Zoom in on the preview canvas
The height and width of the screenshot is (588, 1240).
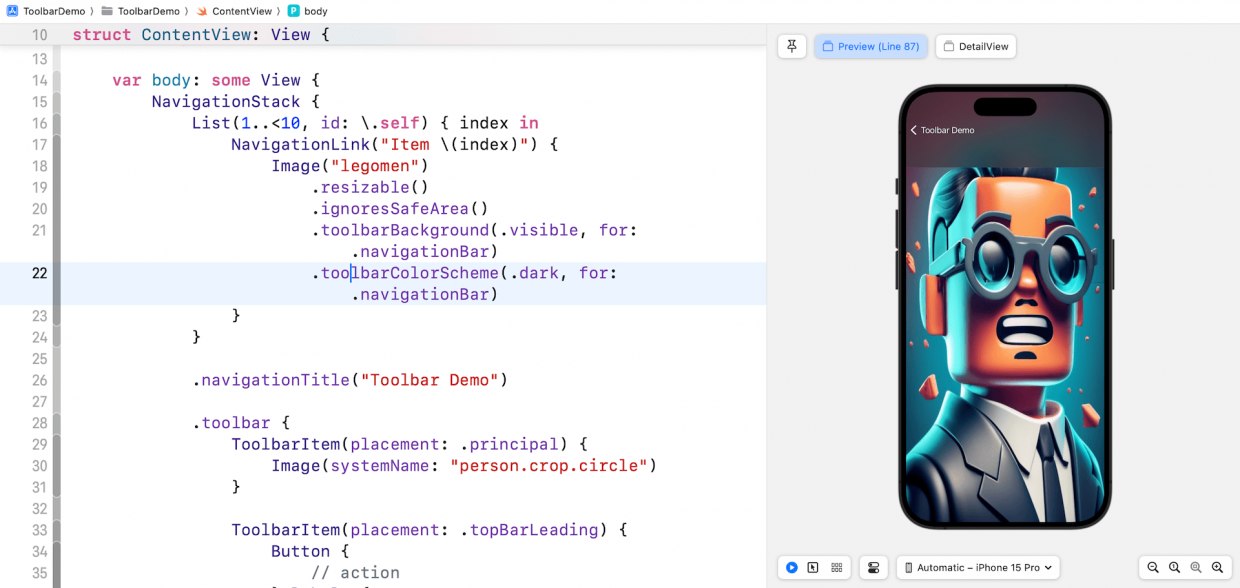pos(1218,567)
